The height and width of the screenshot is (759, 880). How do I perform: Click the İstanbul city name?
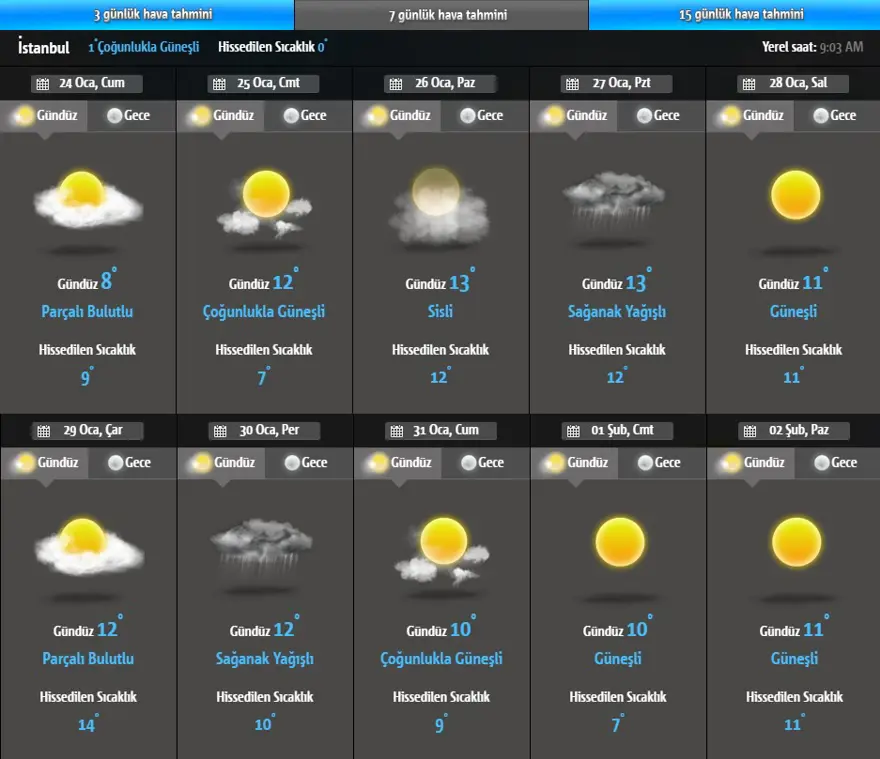coord(44,47)
